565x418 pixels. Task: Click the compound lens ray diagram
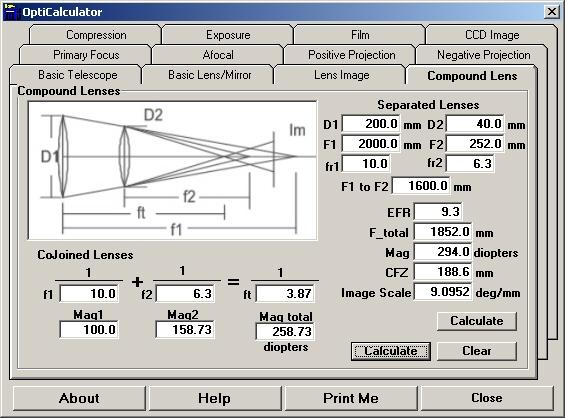[x=173, y=170]
